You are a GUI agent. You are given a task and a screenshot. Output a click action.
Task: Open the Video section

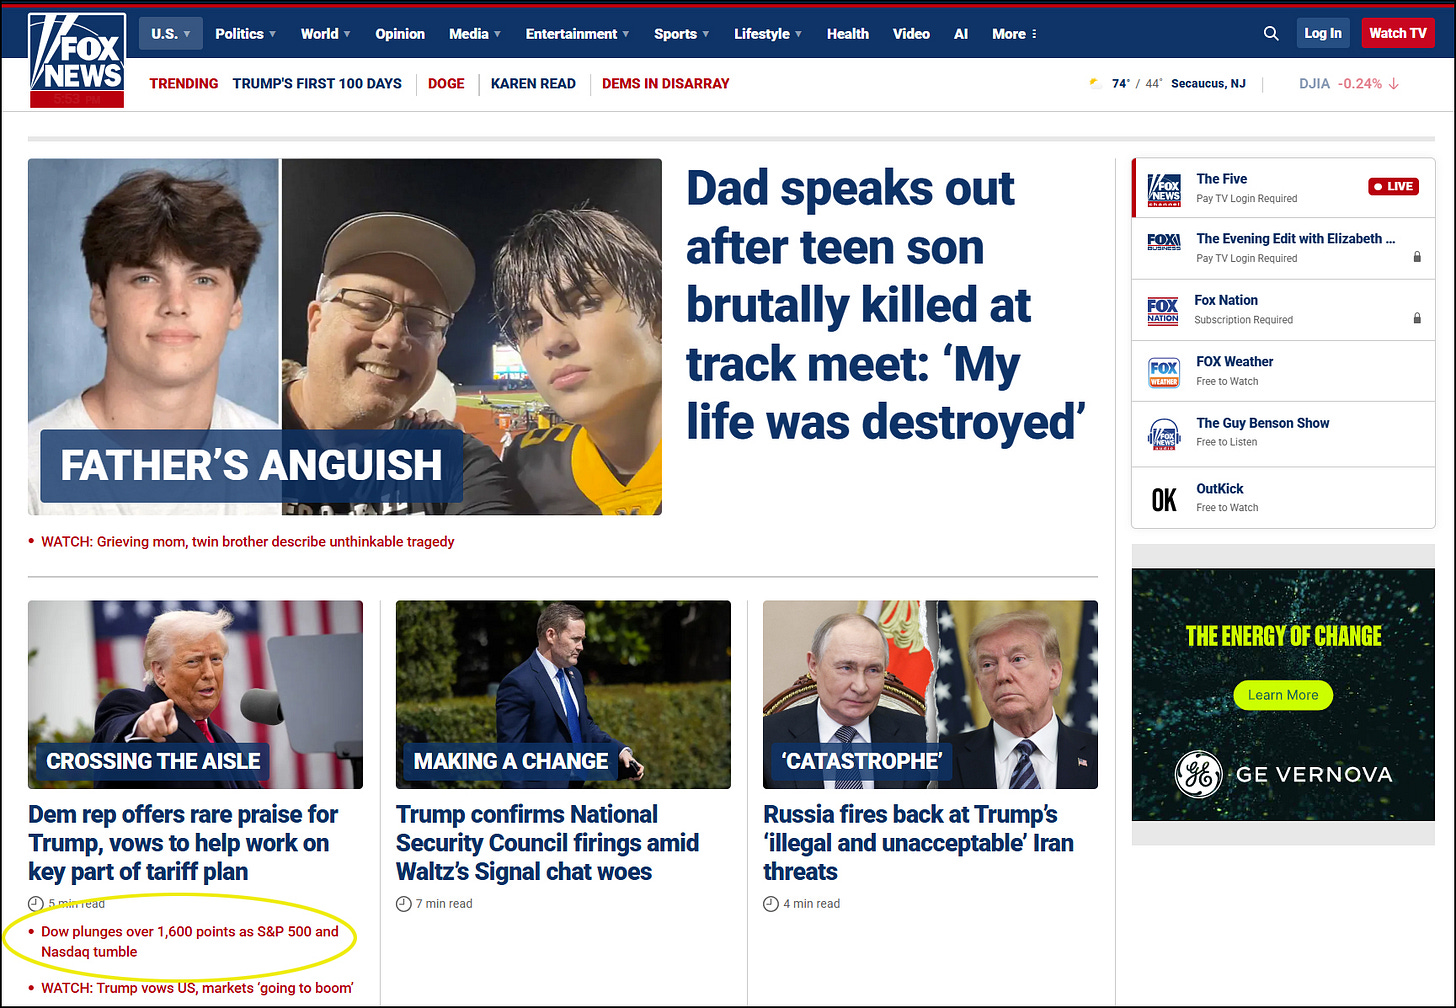[x=911, y=34]
